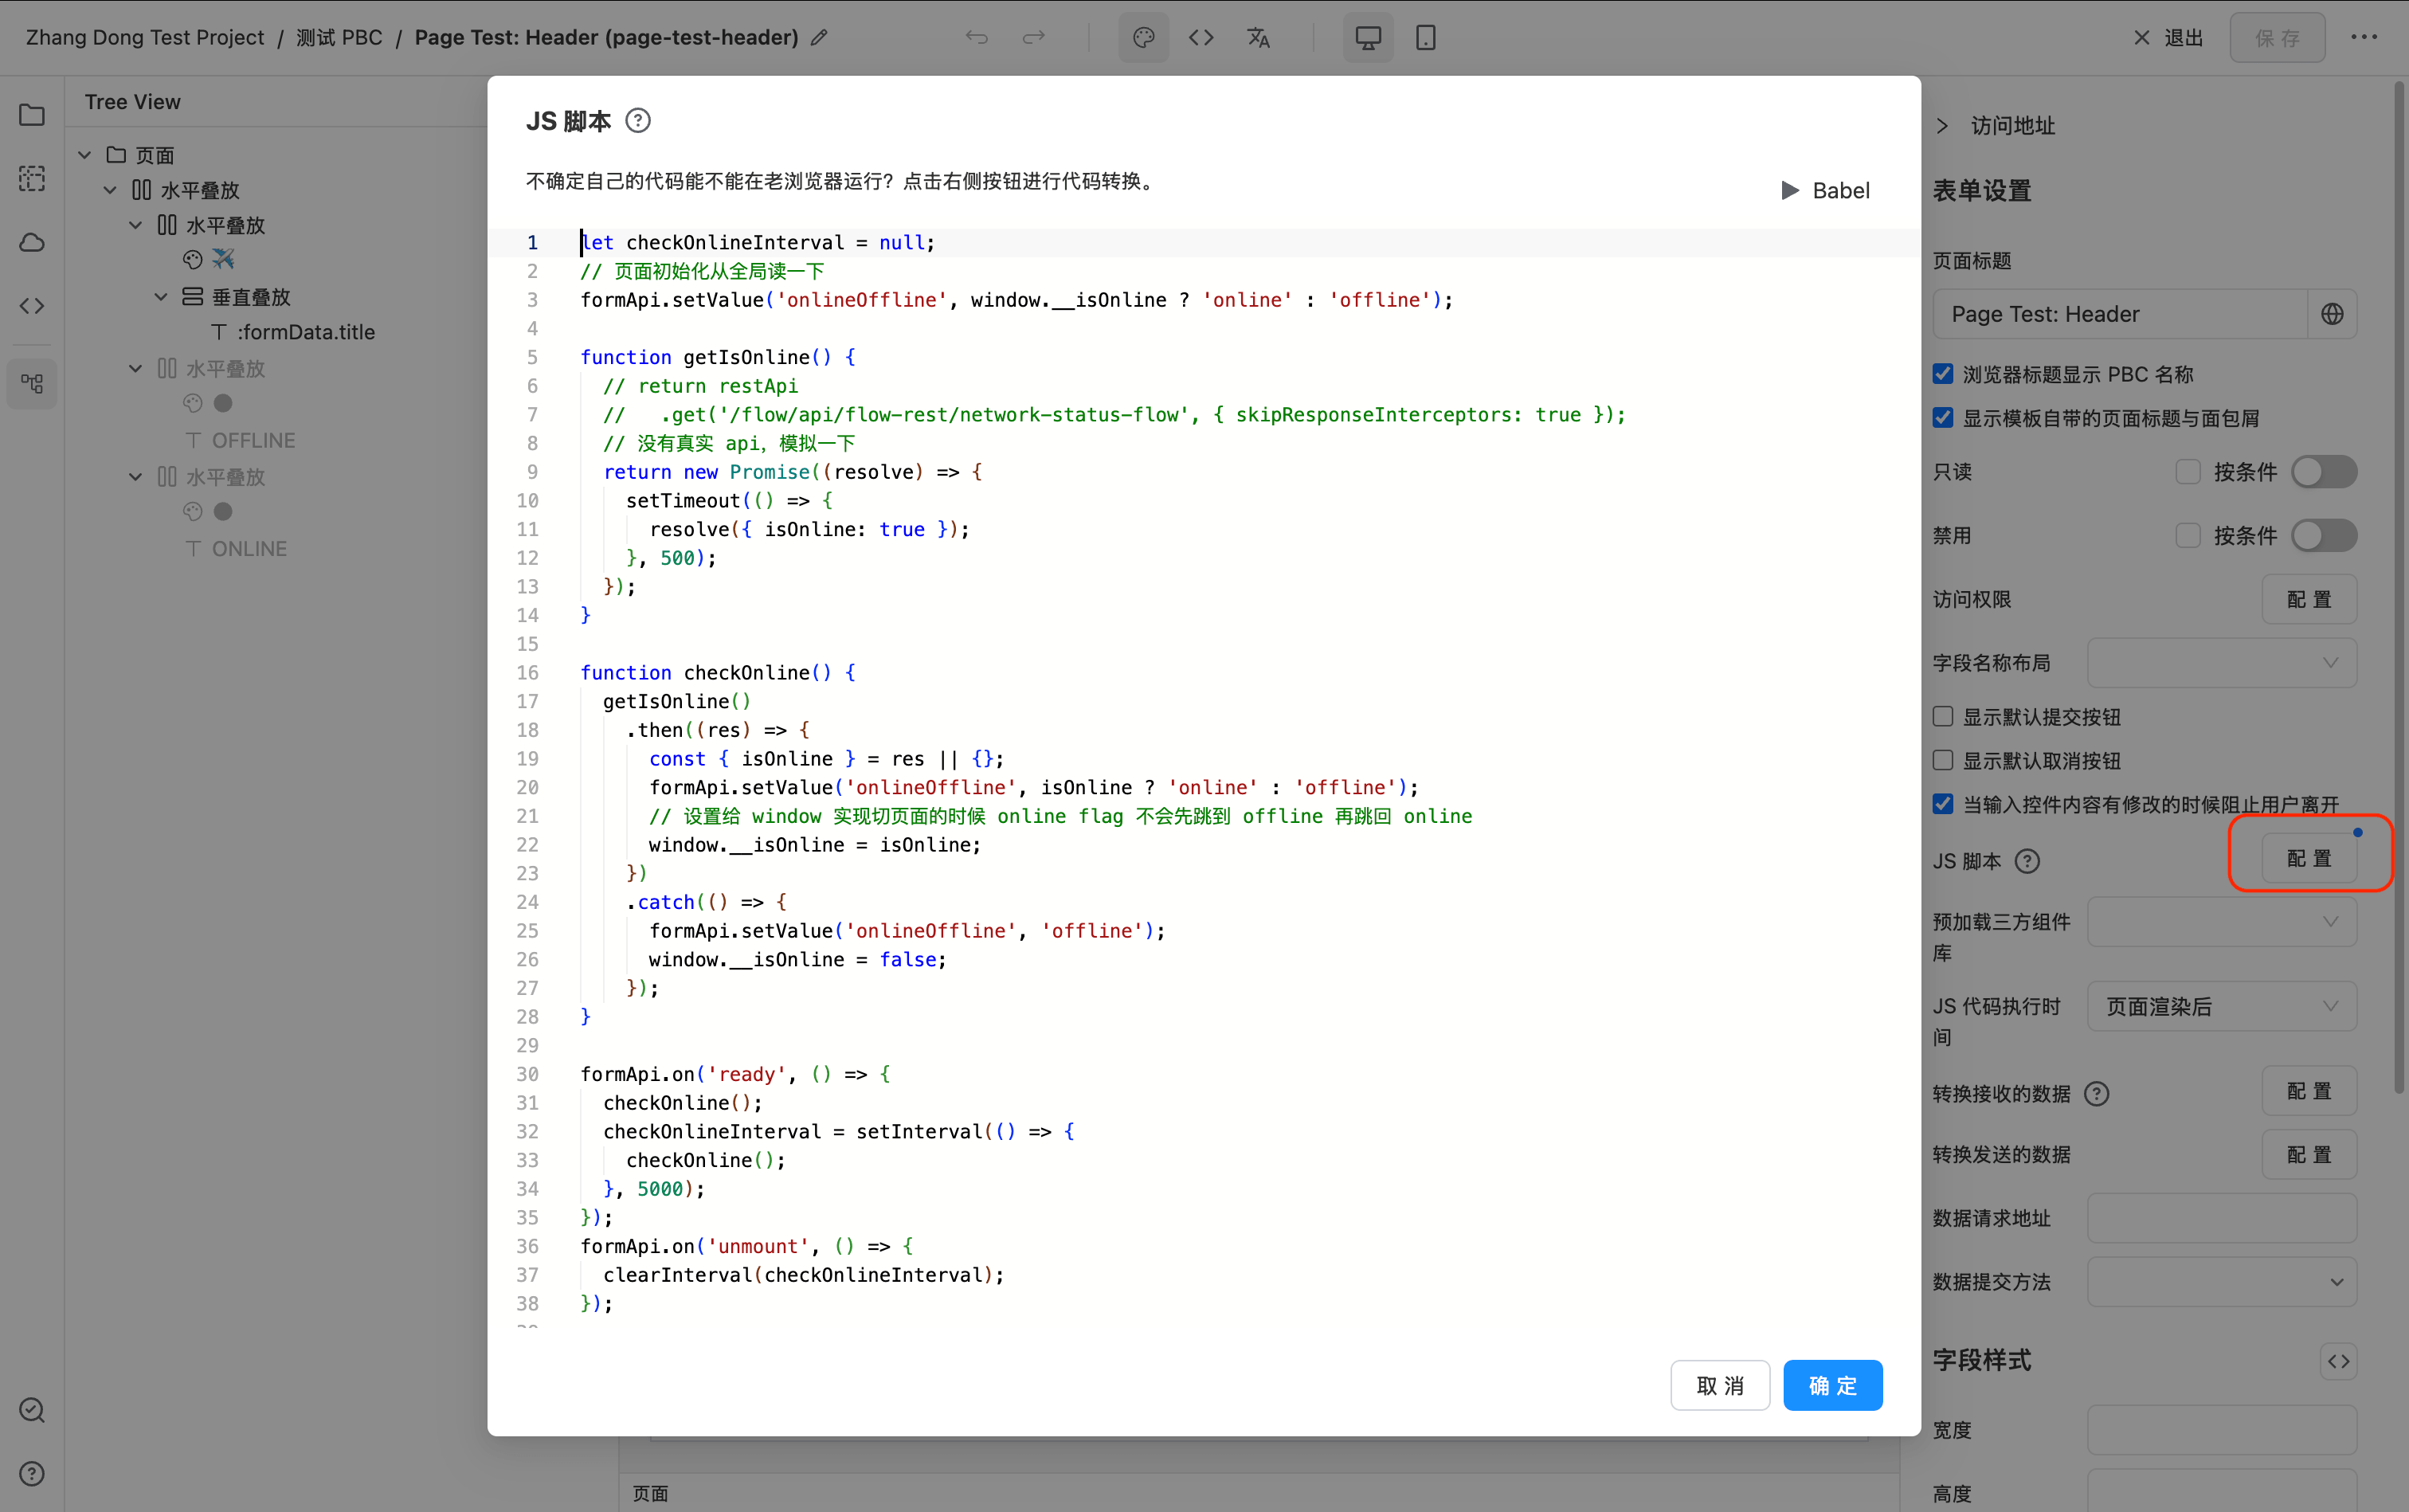The width and height of the screenshot is (2409, 1512).
Task: Click help icon next to JS 脚本 setting
Action: coord(2027,861)
